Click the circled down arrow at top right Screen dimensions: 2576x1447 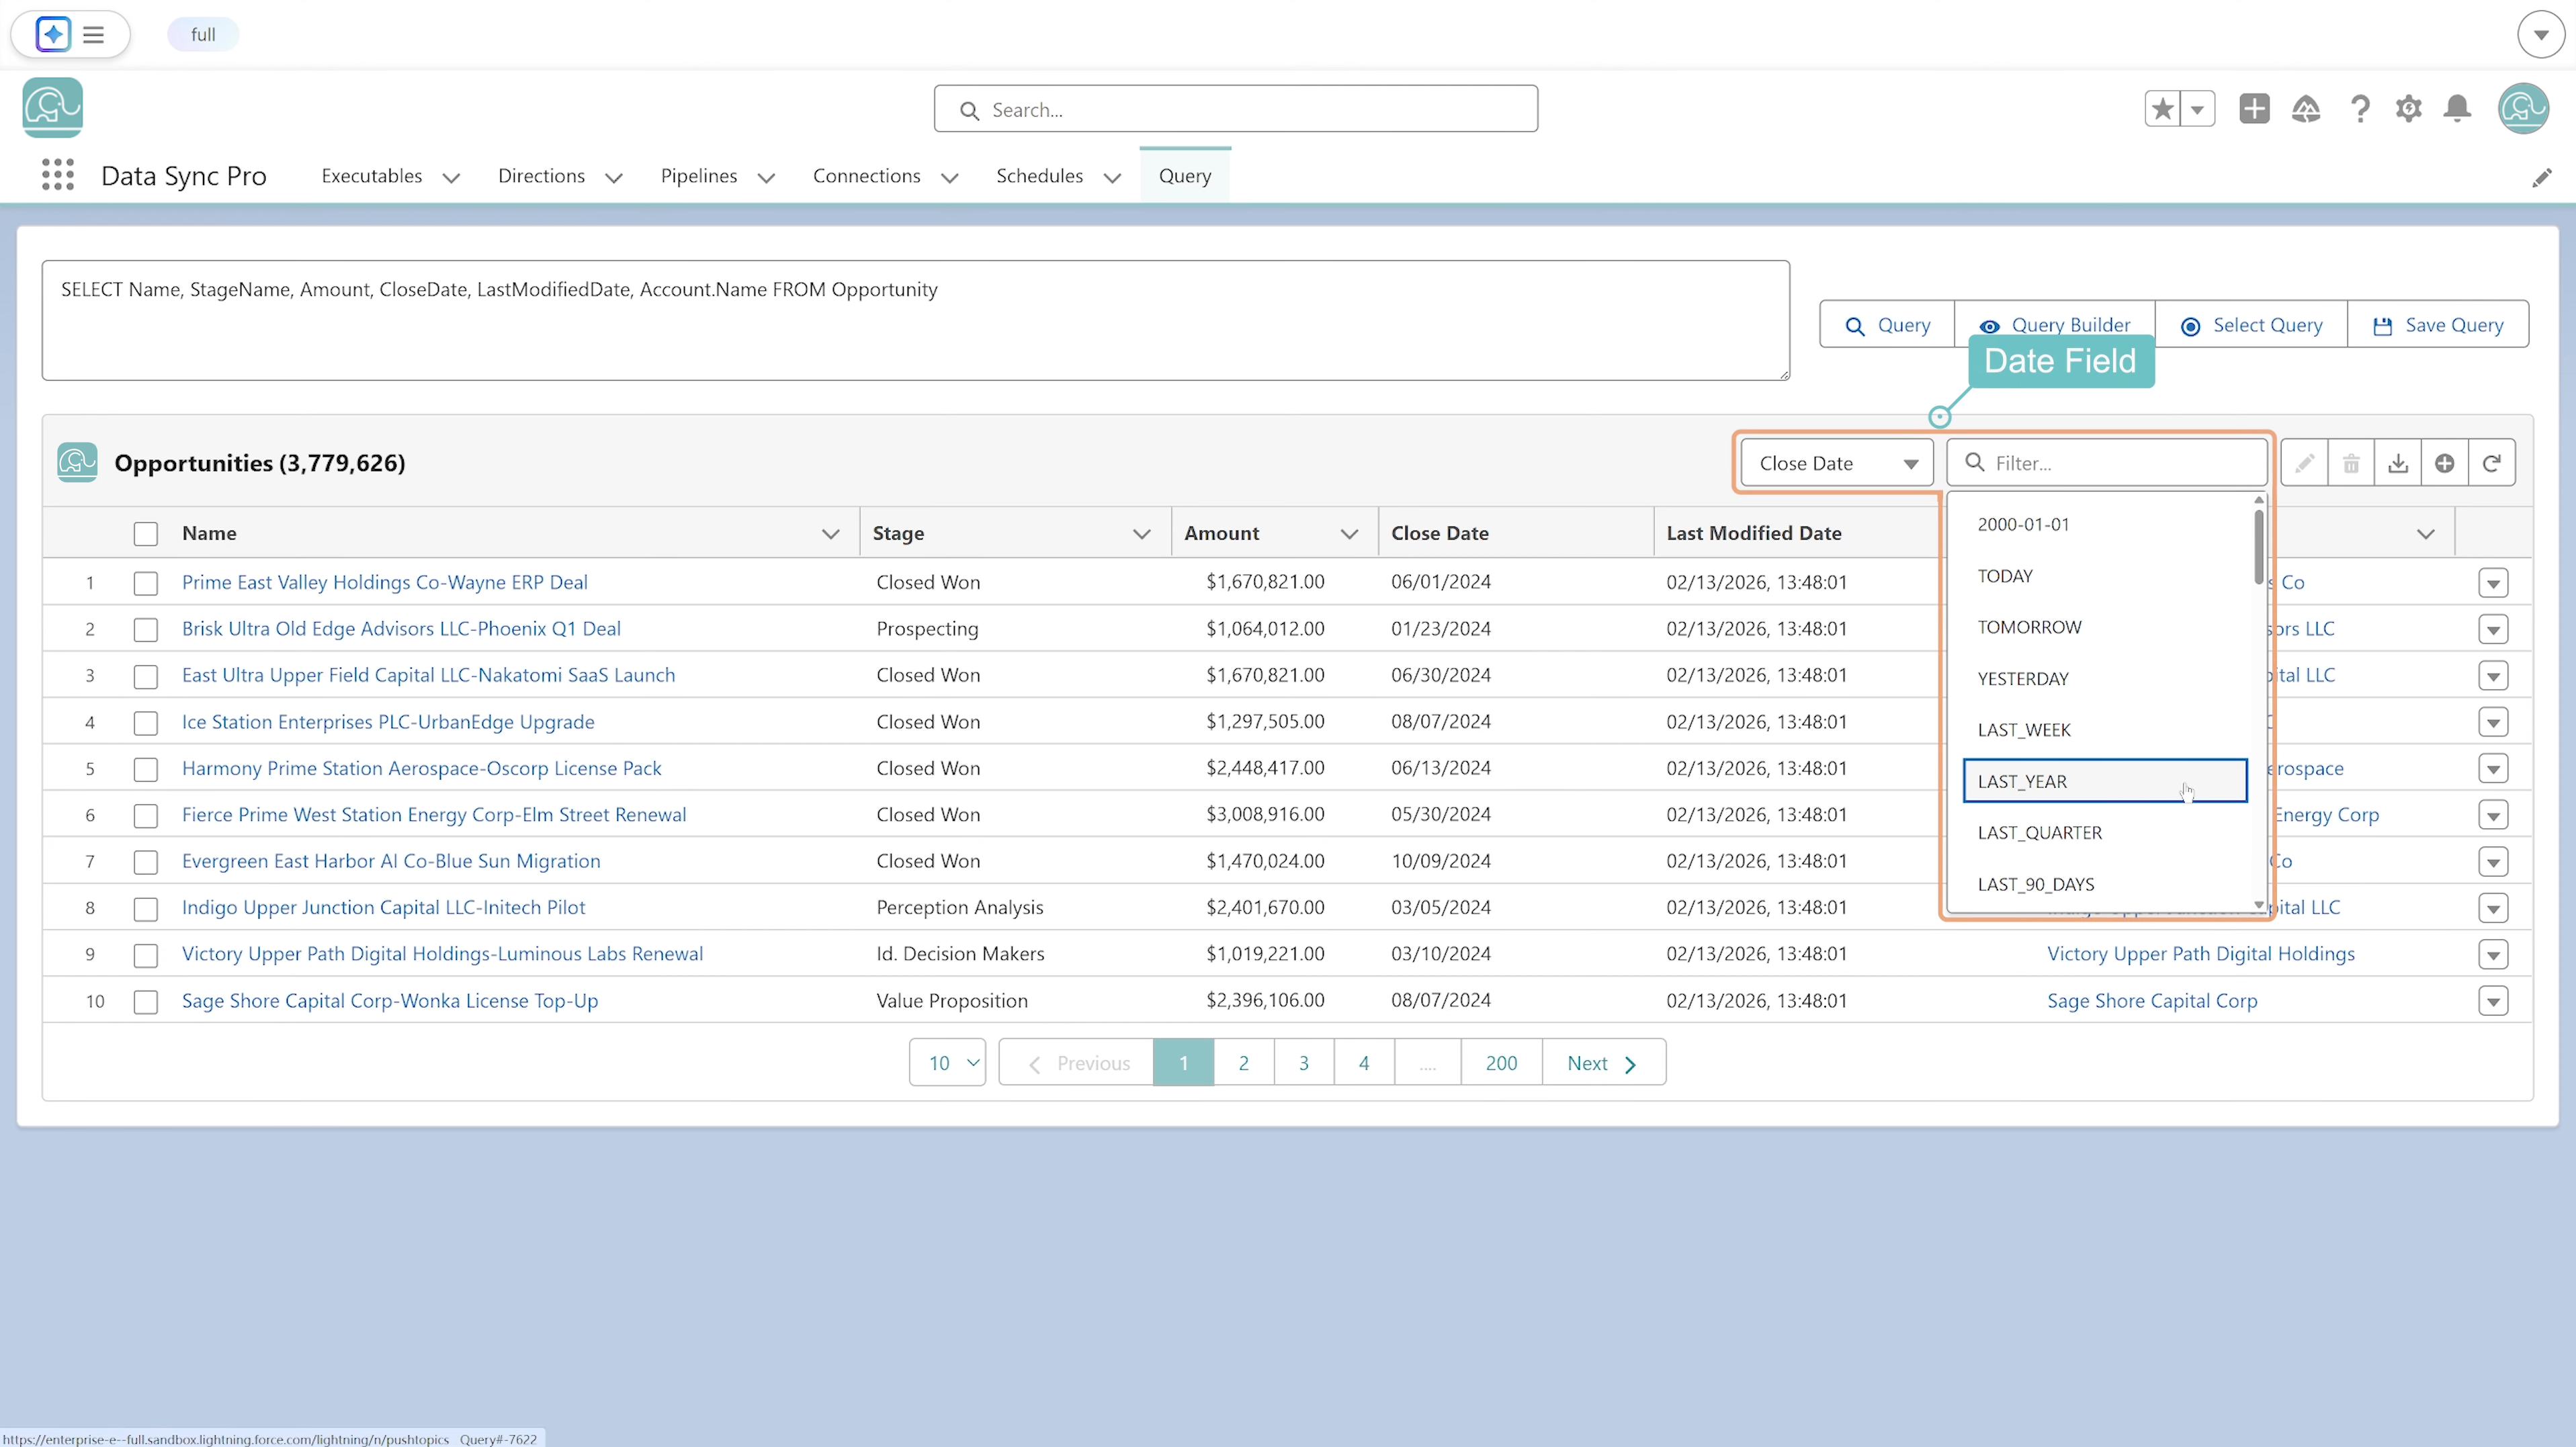pos(2541,35)
